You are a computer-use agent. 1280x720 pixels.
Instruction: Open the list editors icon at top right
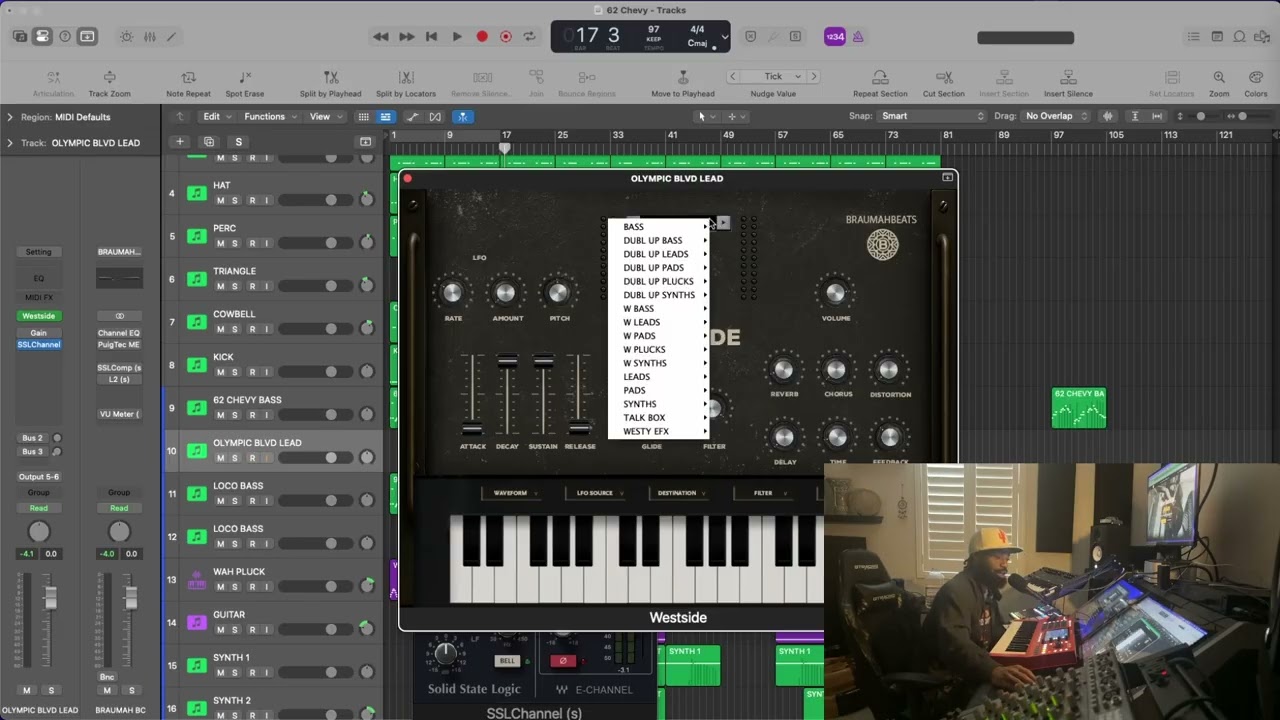tap(1193, 37)
